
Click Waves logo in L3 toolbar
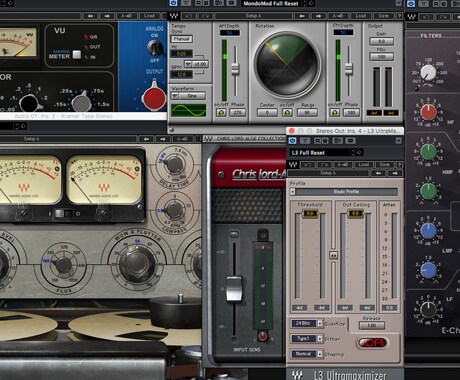click(293, 165)
